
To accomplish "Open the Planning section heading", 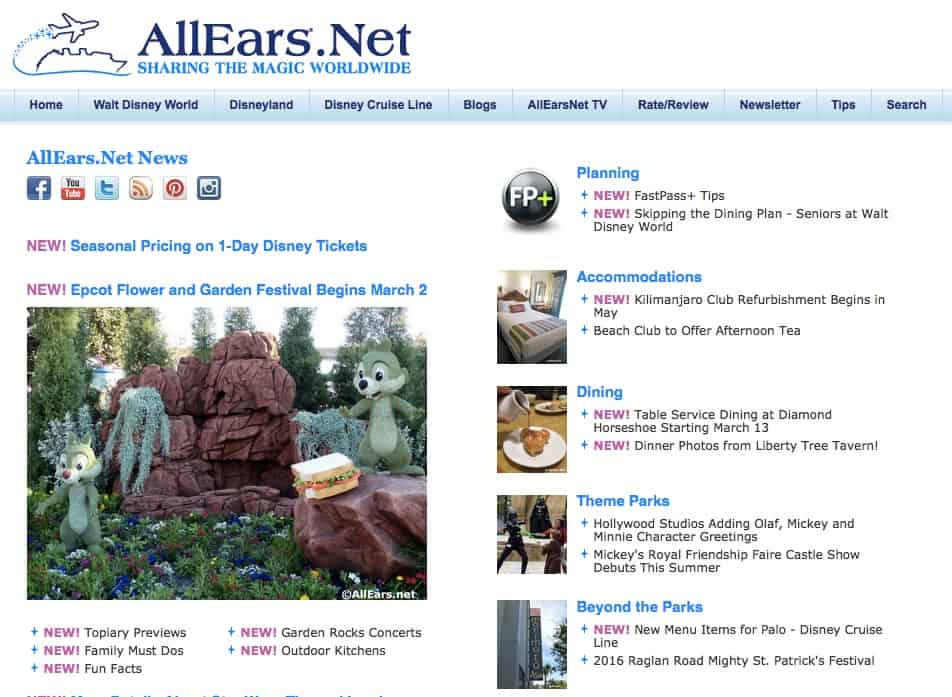I will 608,173.
